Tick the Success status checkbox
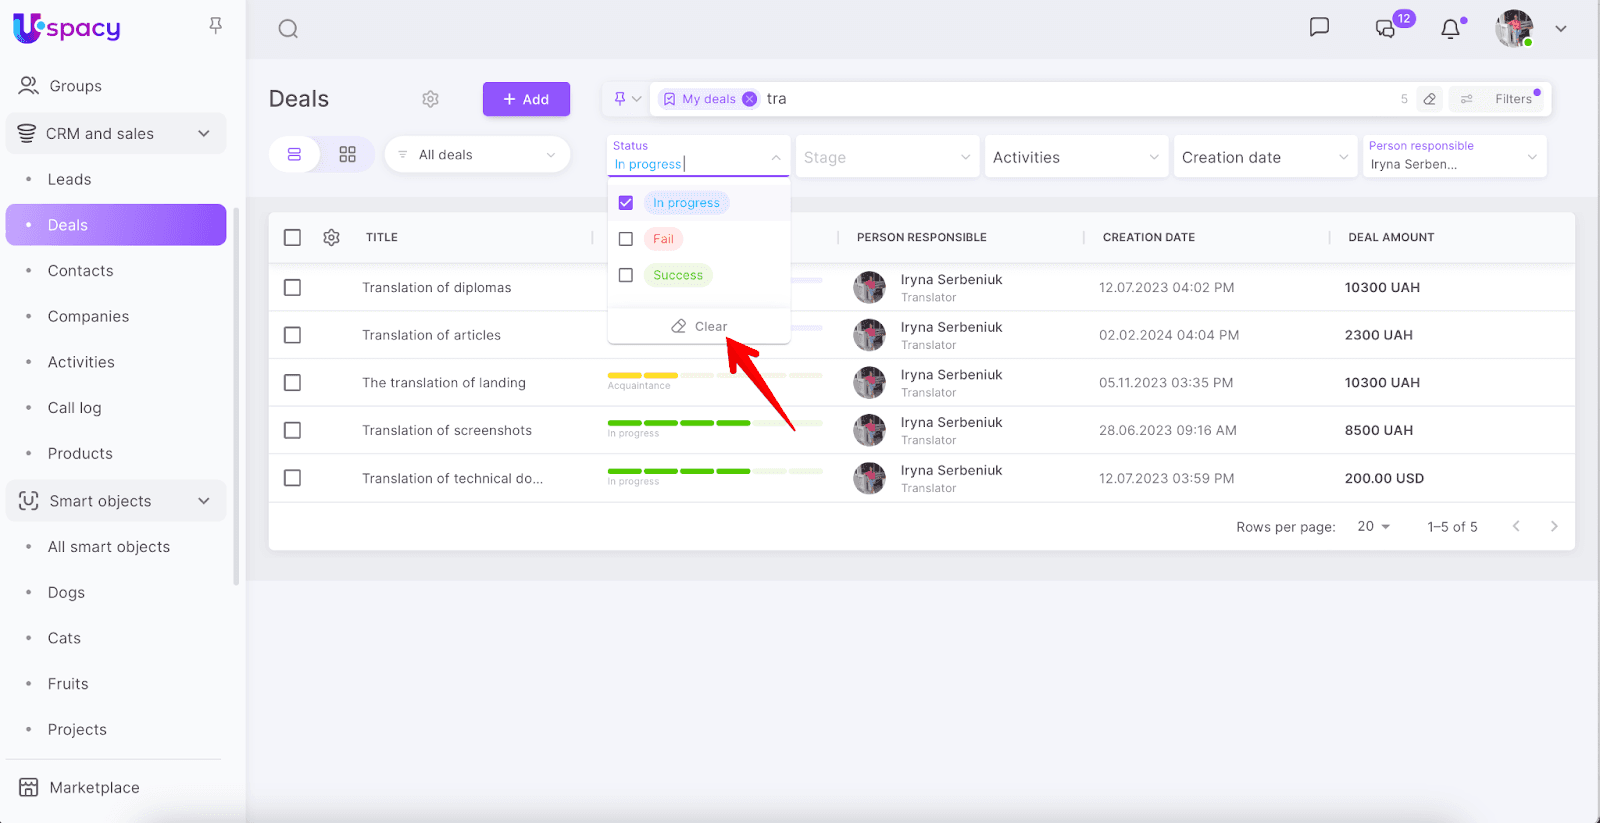The height and width of the screenshot is (823, 1600). [626, 275]
